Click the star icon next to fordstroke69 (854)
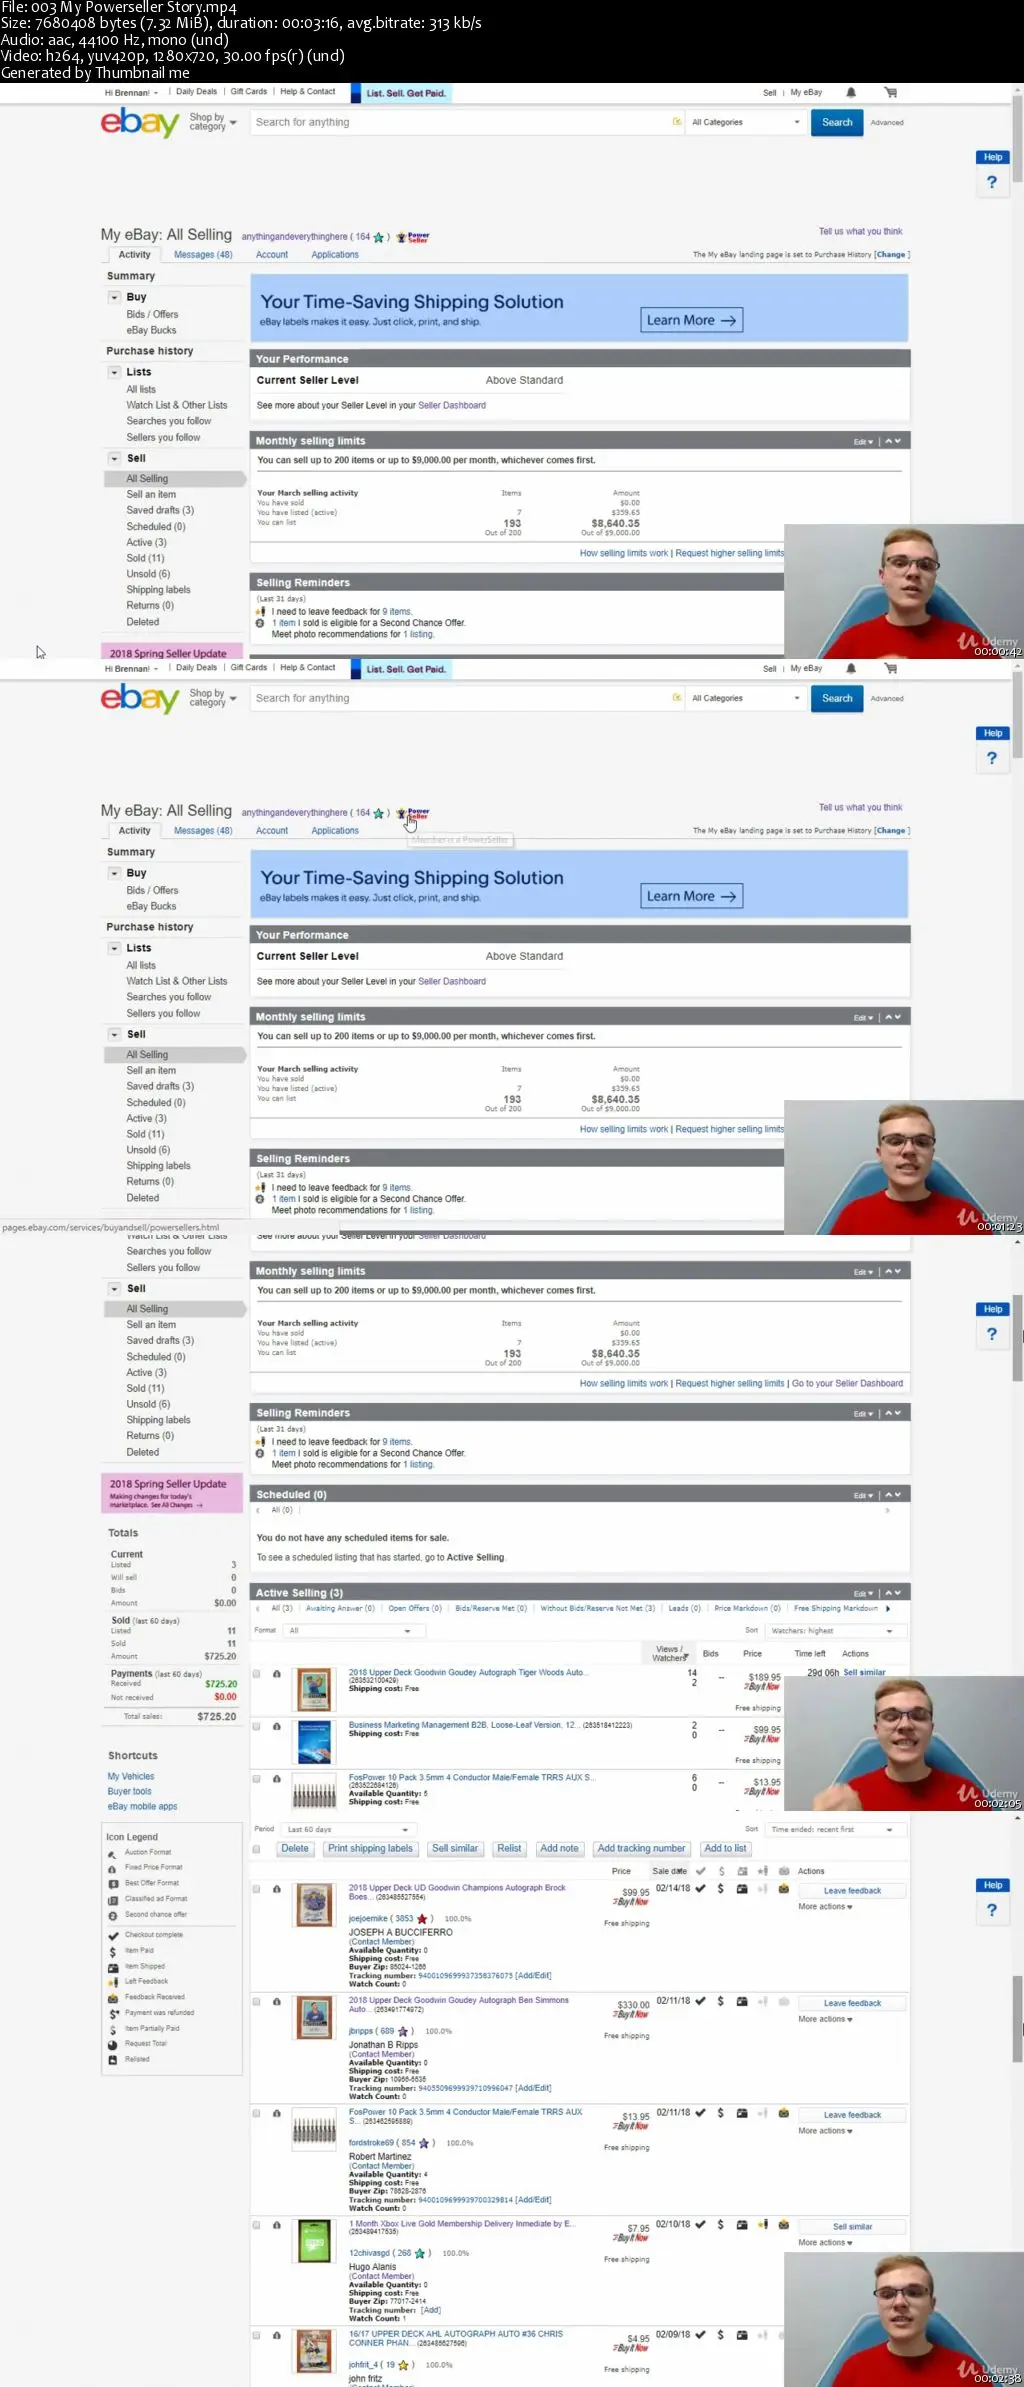 coord(424,2142)
